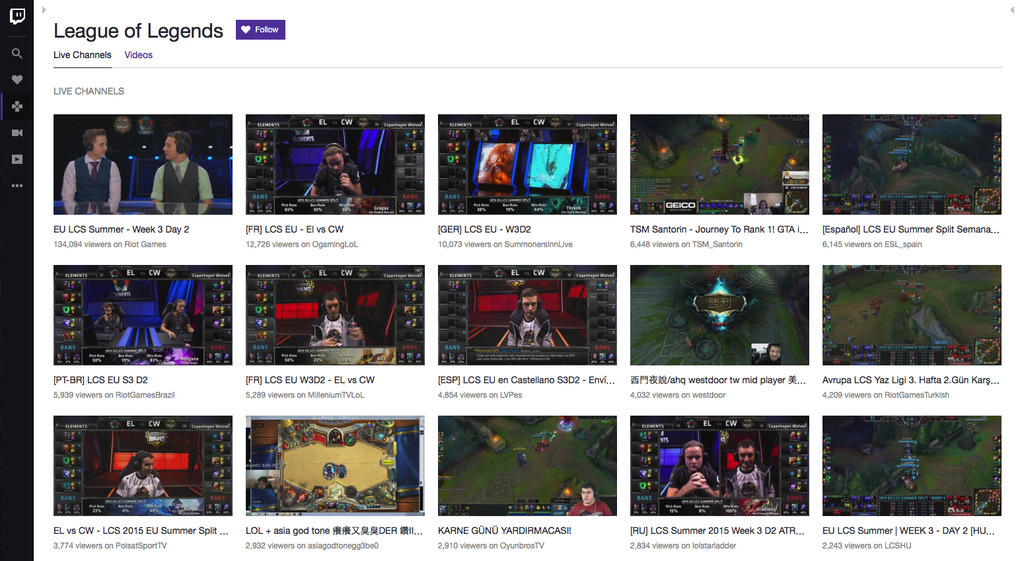Click the EU LCS Summer - Week 3 Day 2 title
Image resolution: width=1022 pixels, height=561 pixels.
[x=121, y=229]
